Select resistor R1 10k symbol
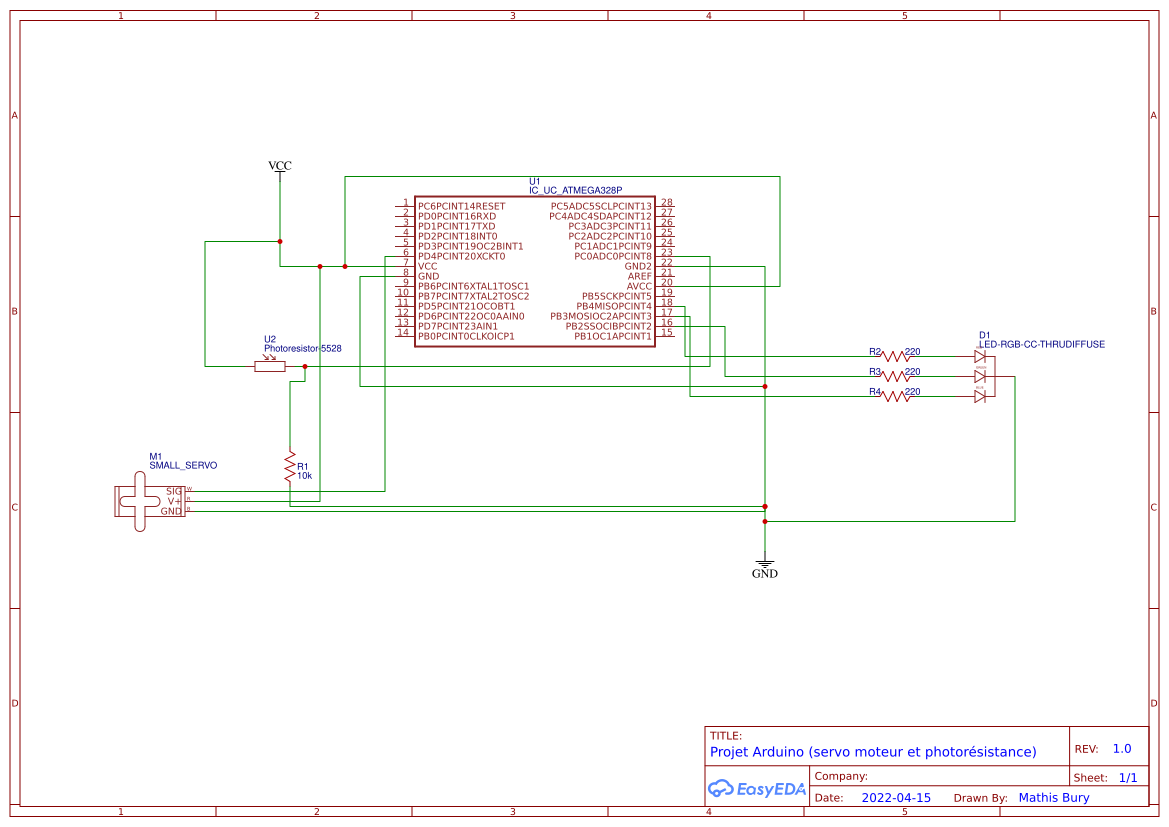 (290, 465)
